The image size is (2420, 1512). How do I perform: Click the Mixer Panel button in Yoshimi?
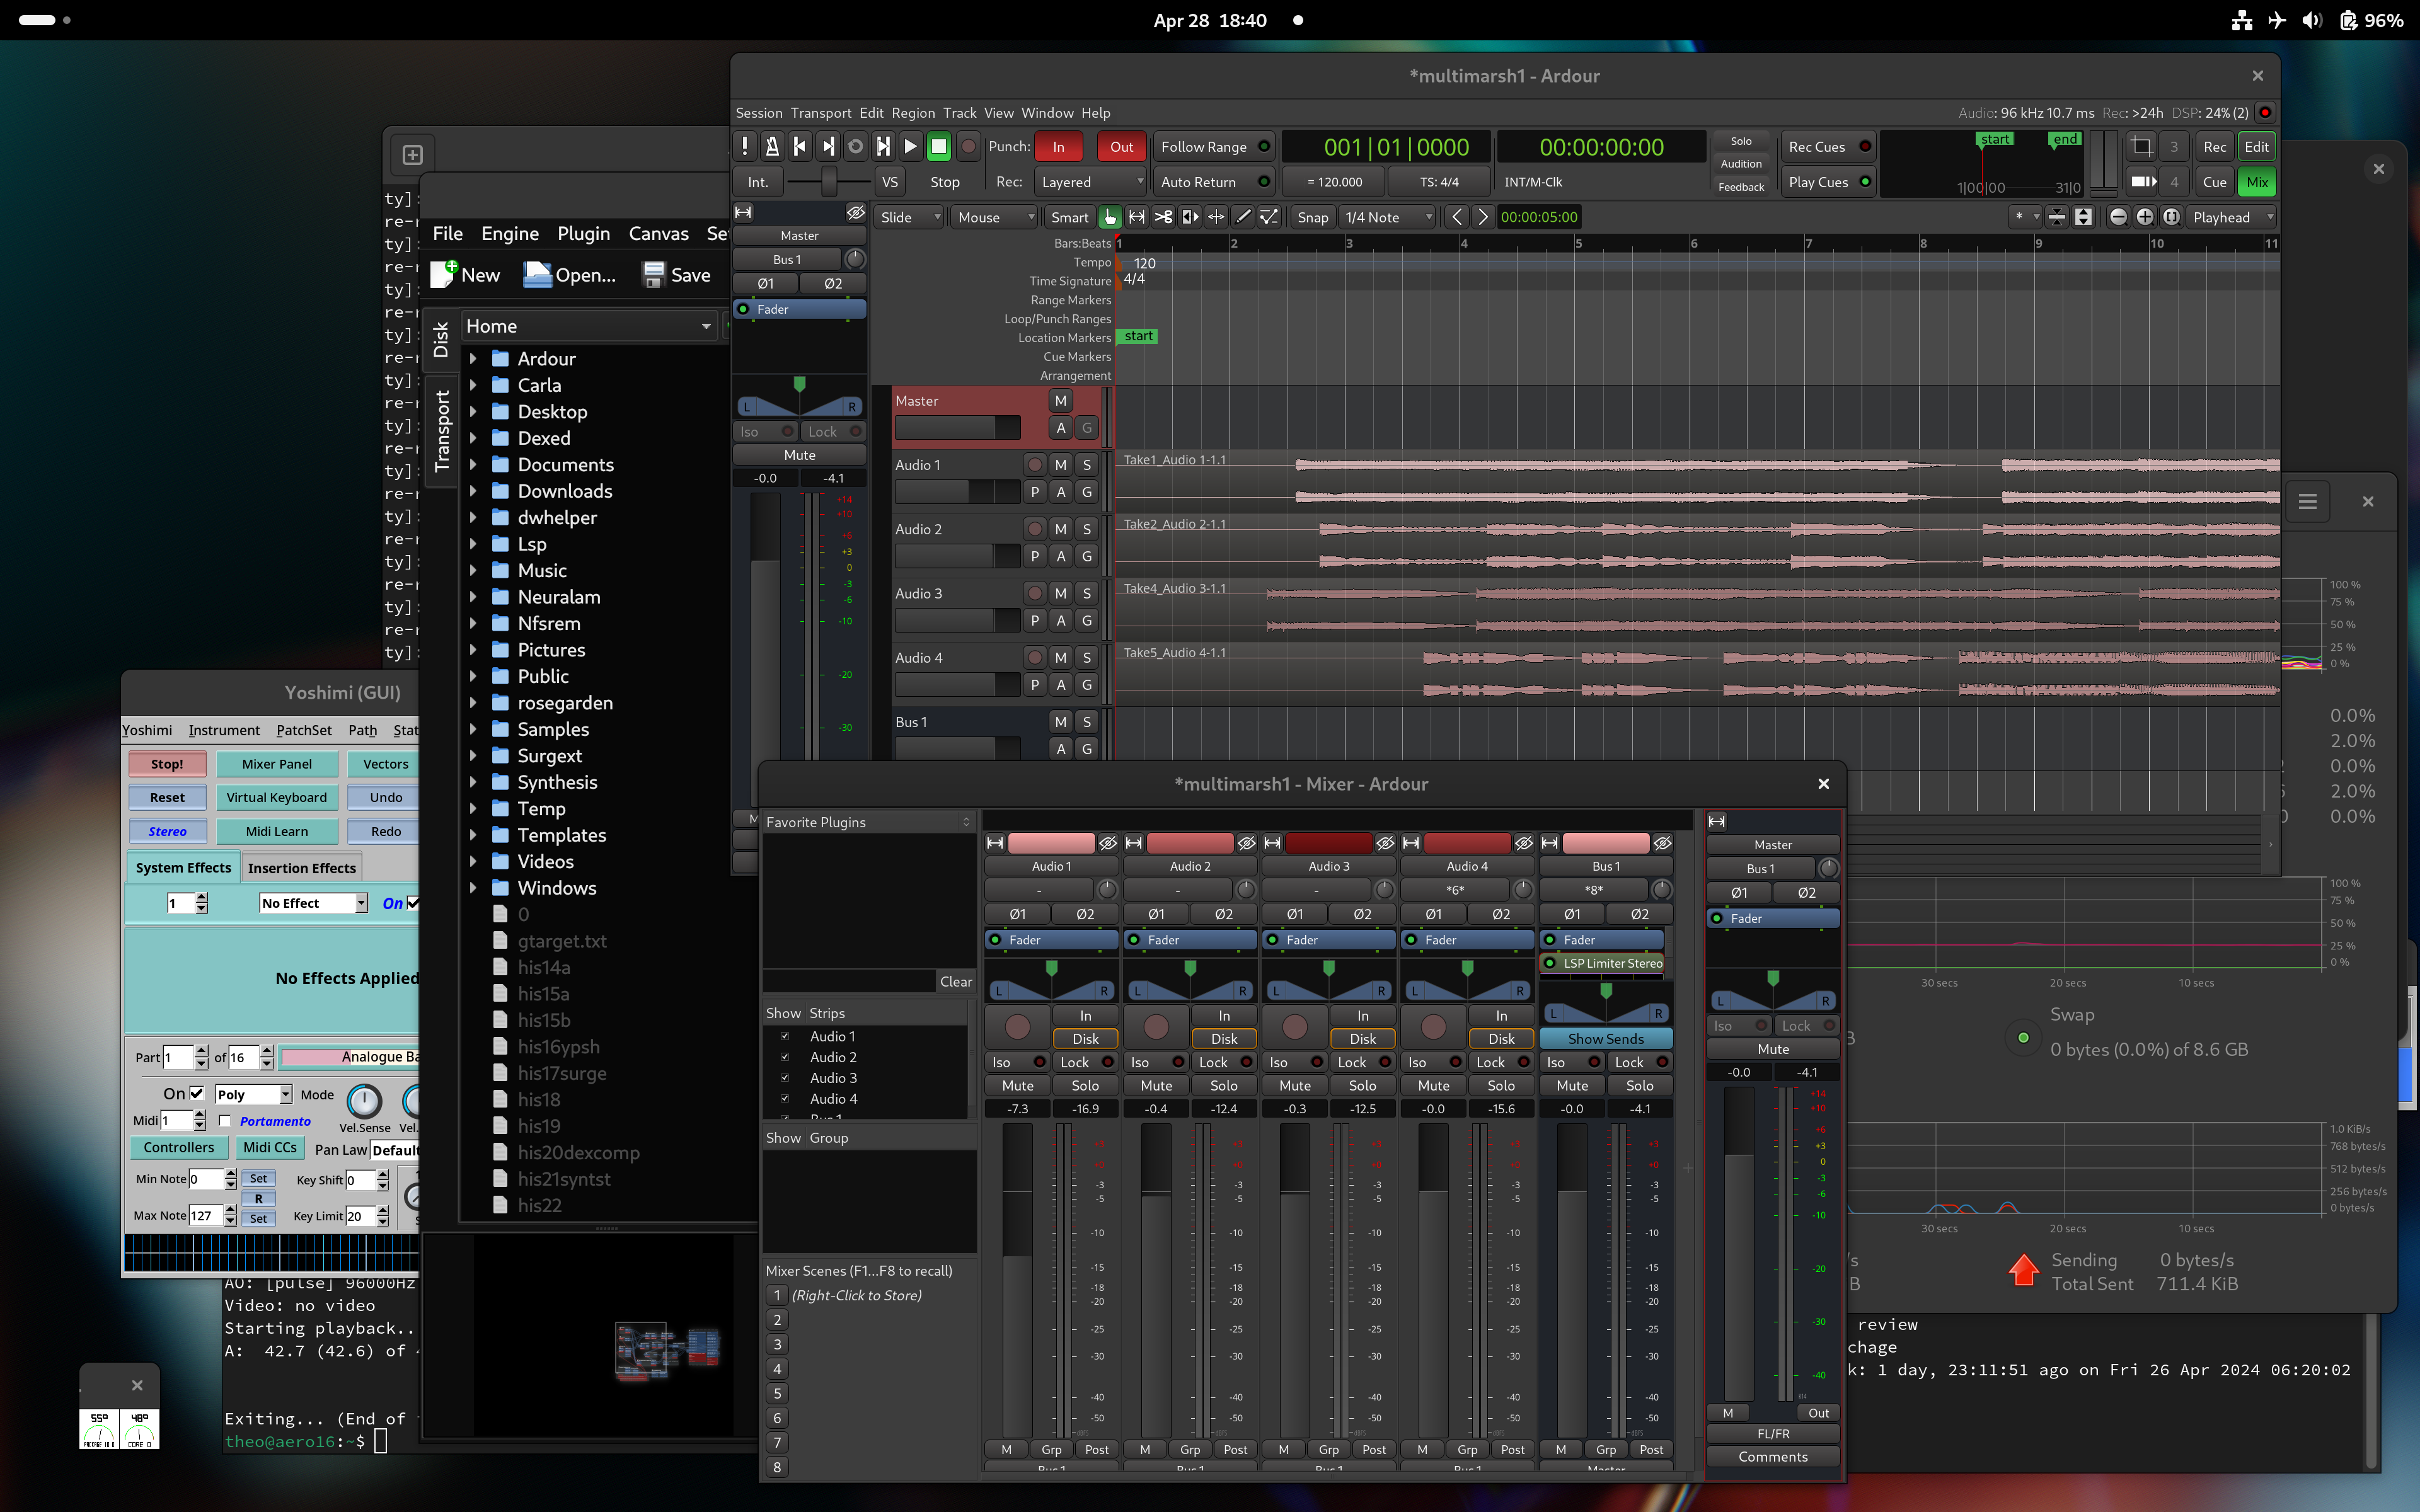click(x=276, y=764)
